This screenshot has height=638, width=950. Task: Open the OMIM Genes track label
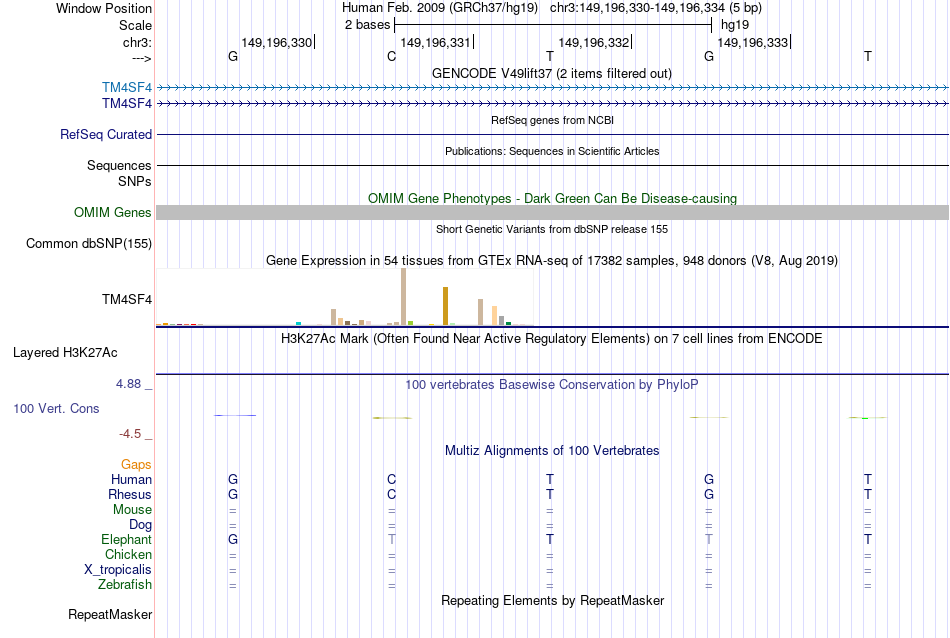(x=112, y=212)
